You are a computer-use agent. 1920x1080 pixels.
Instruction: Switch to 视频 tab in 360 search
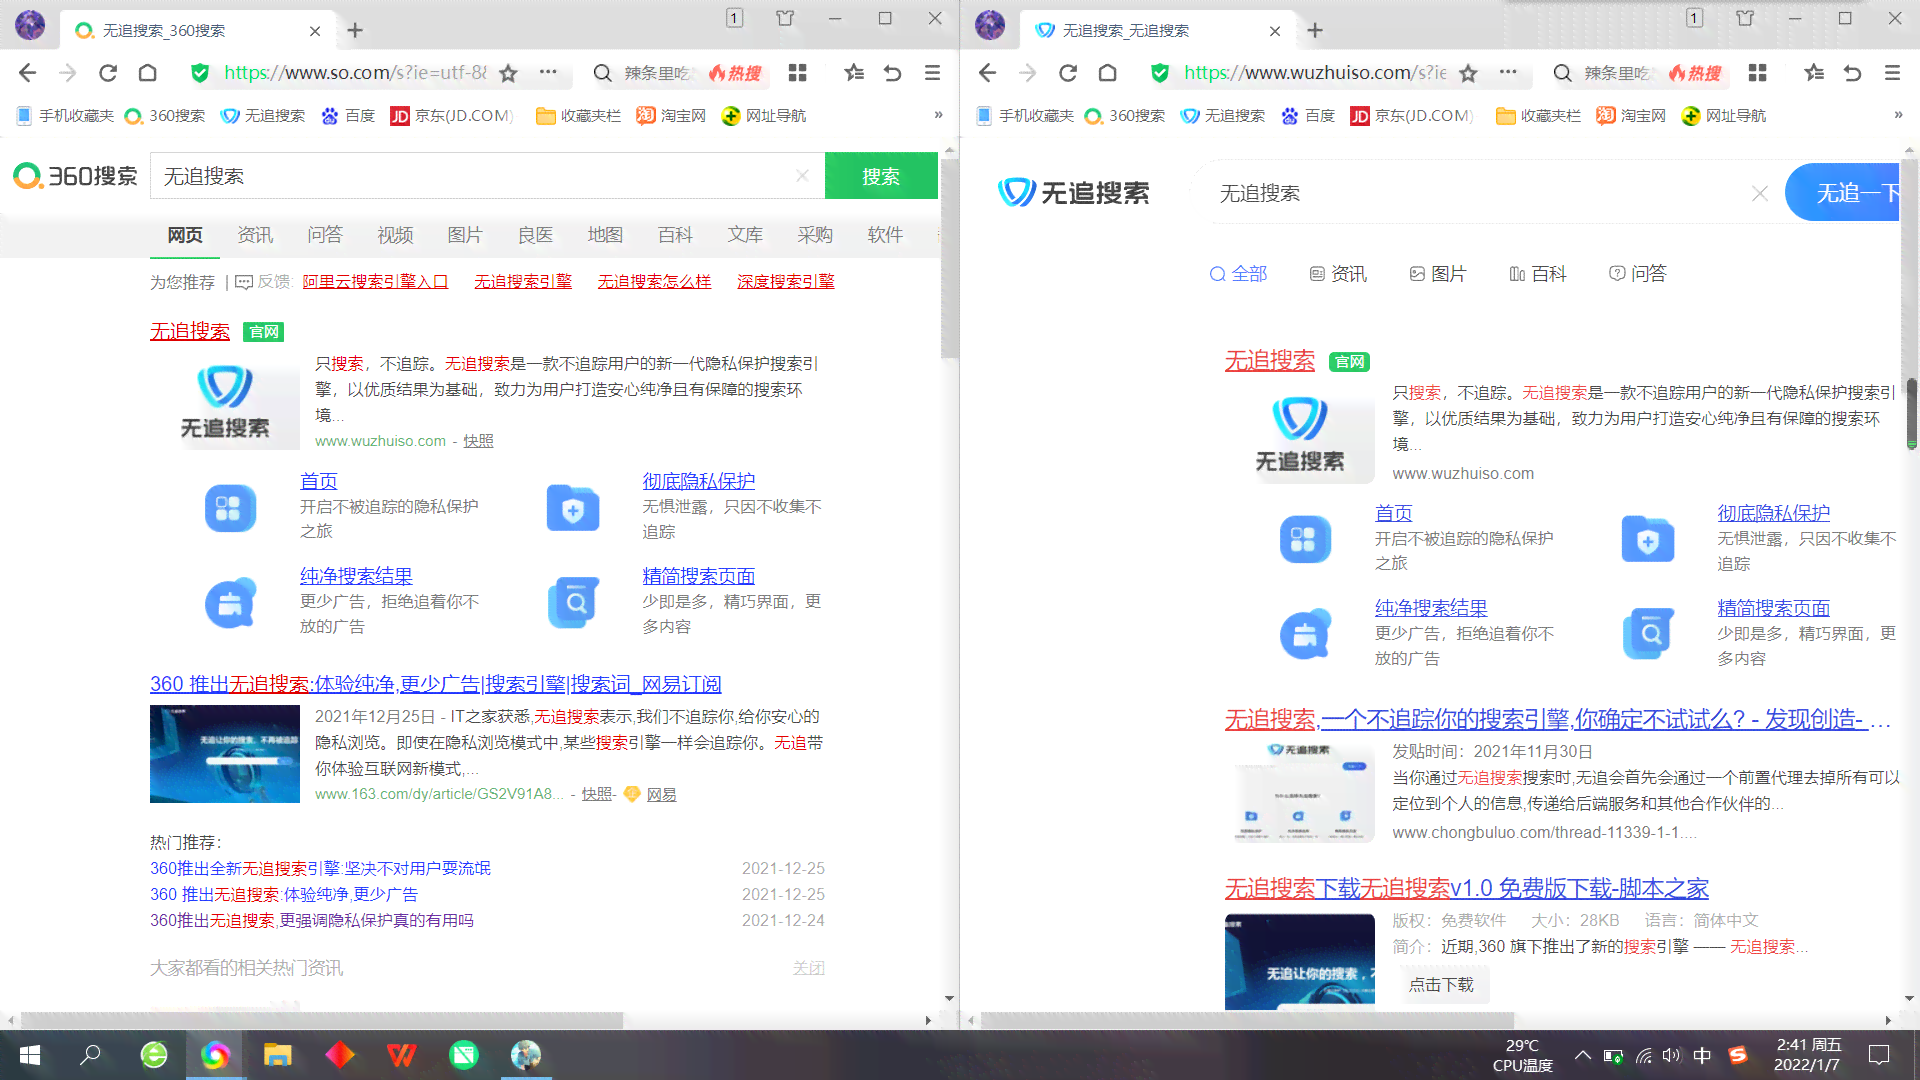point(395,235)
